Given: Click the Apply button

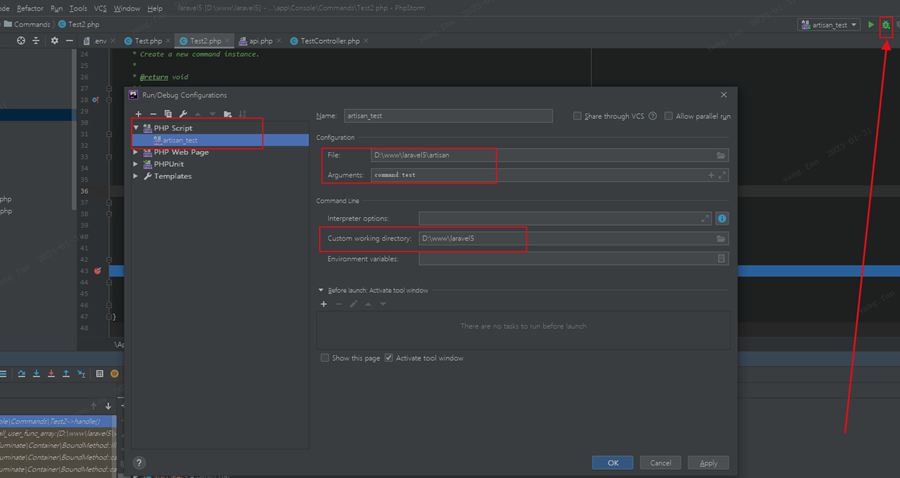Looking at the screenshot, I should click(708, 463).
